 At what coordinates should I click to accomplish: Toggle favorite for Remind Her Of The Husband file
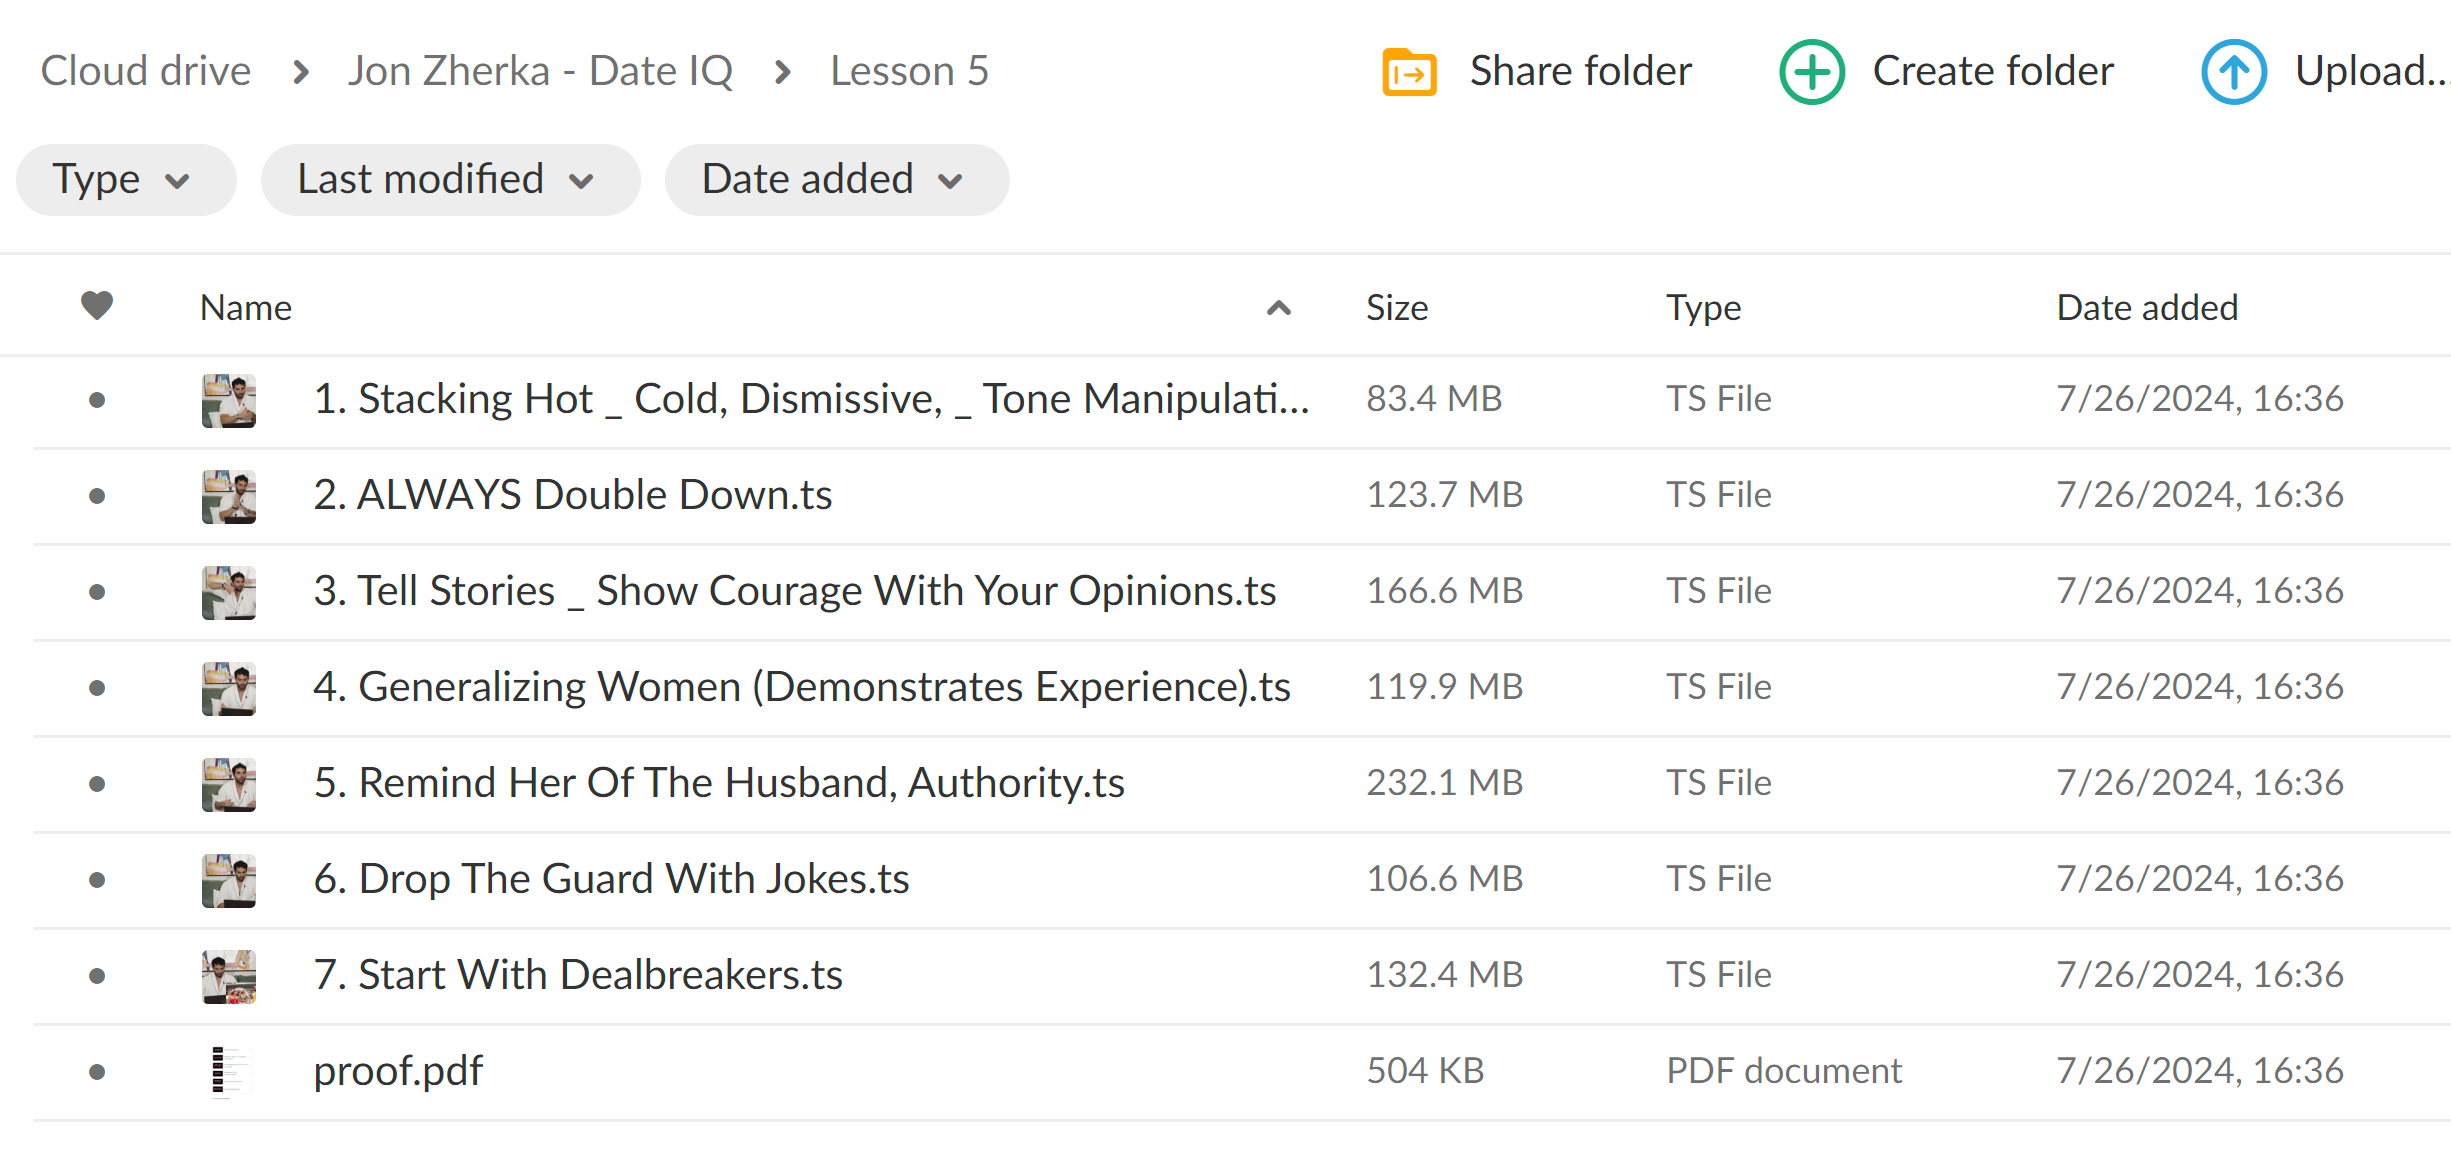click(x=98, y=782)
